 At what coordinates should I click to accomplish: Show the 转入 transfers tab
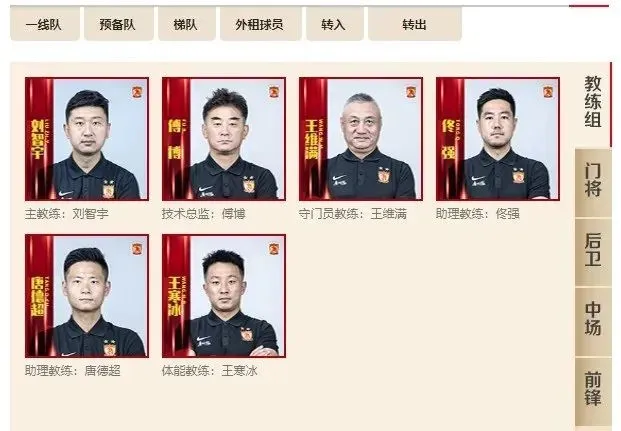pos(334,24)
